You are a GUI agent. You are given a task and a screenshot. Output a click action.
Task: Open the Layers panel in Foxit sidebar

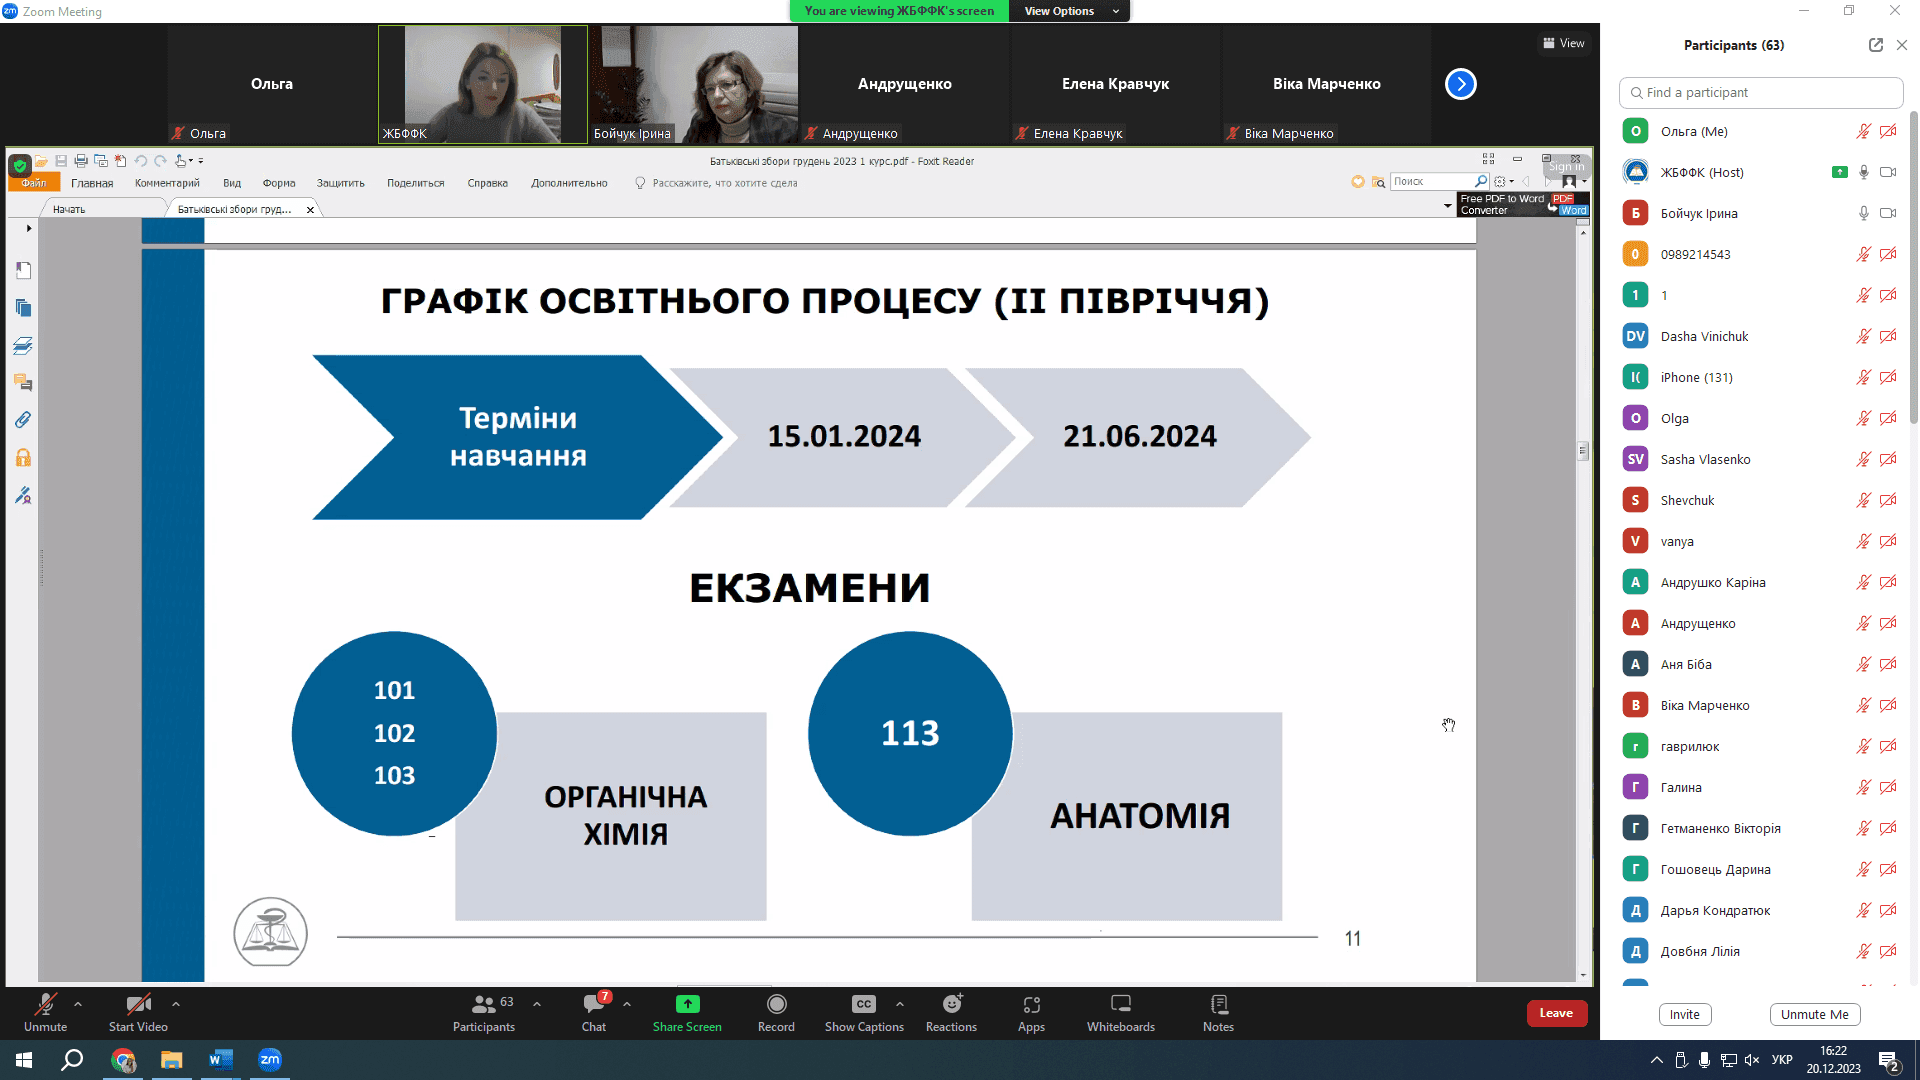click(24, 346)
